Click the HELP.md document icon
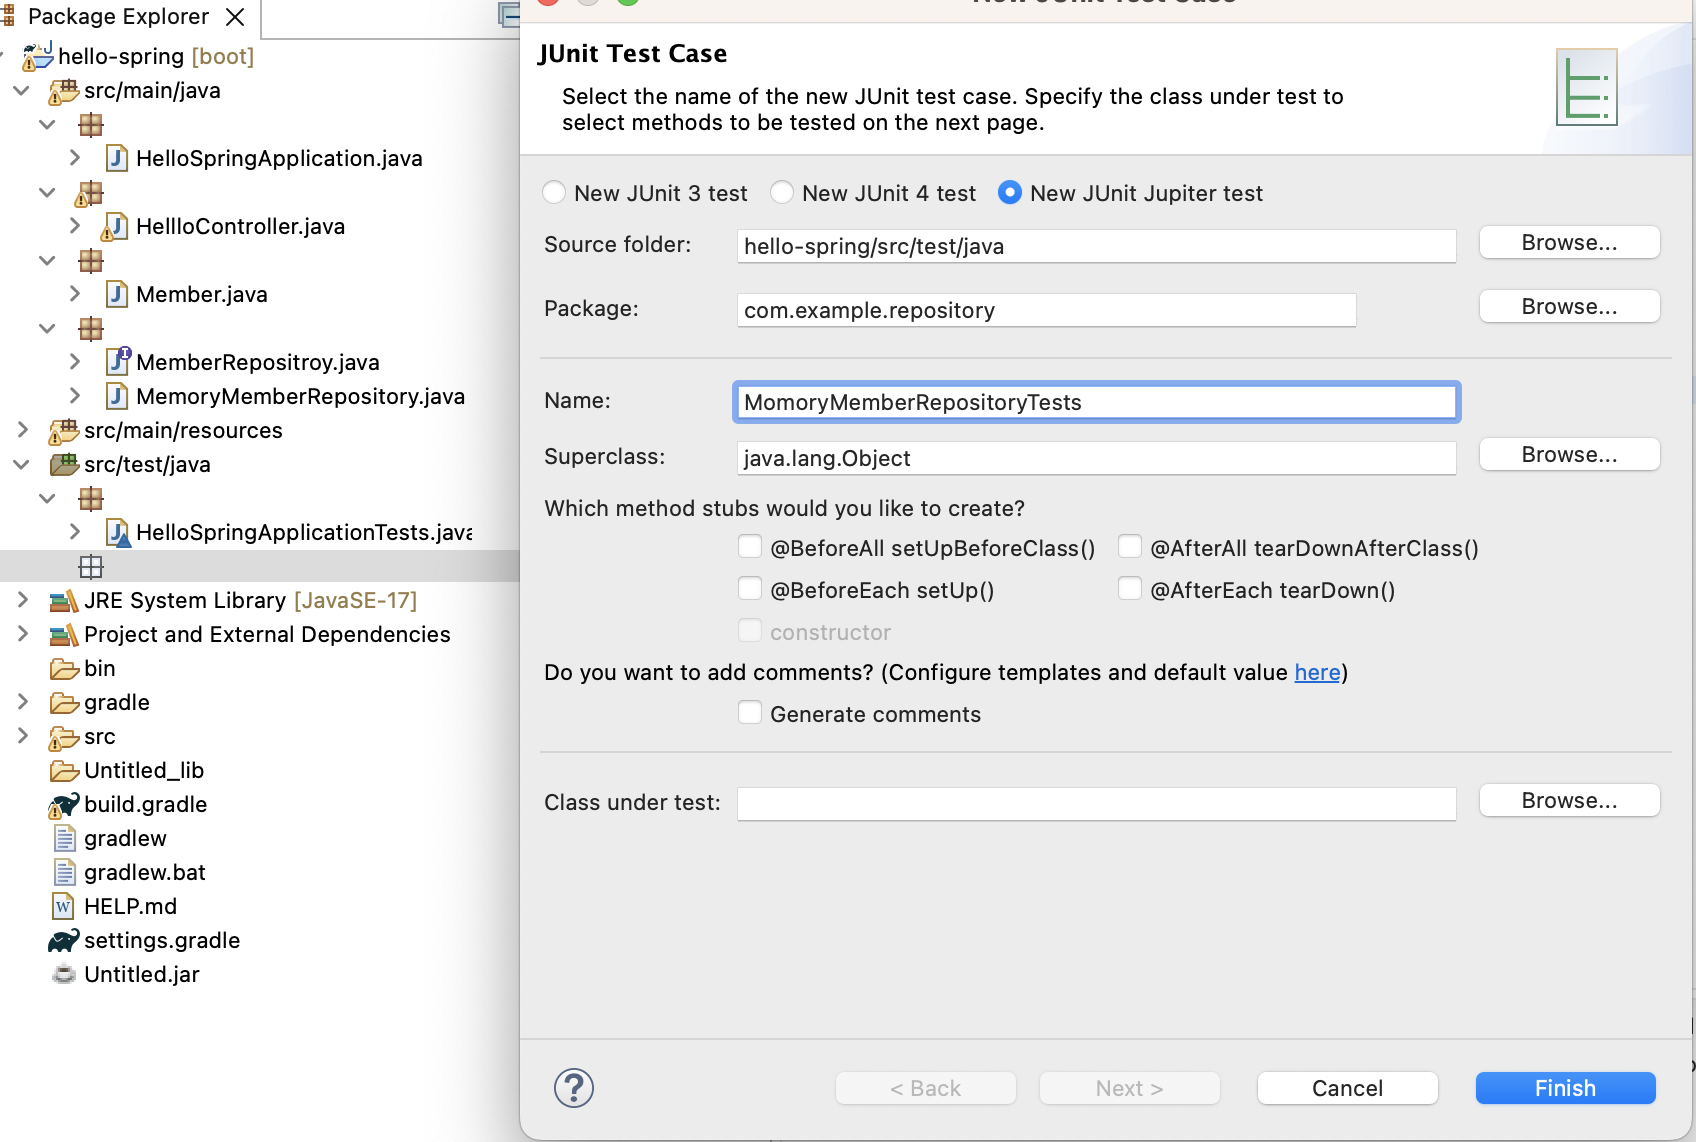1696x1142 pixels. pos(63,907)
